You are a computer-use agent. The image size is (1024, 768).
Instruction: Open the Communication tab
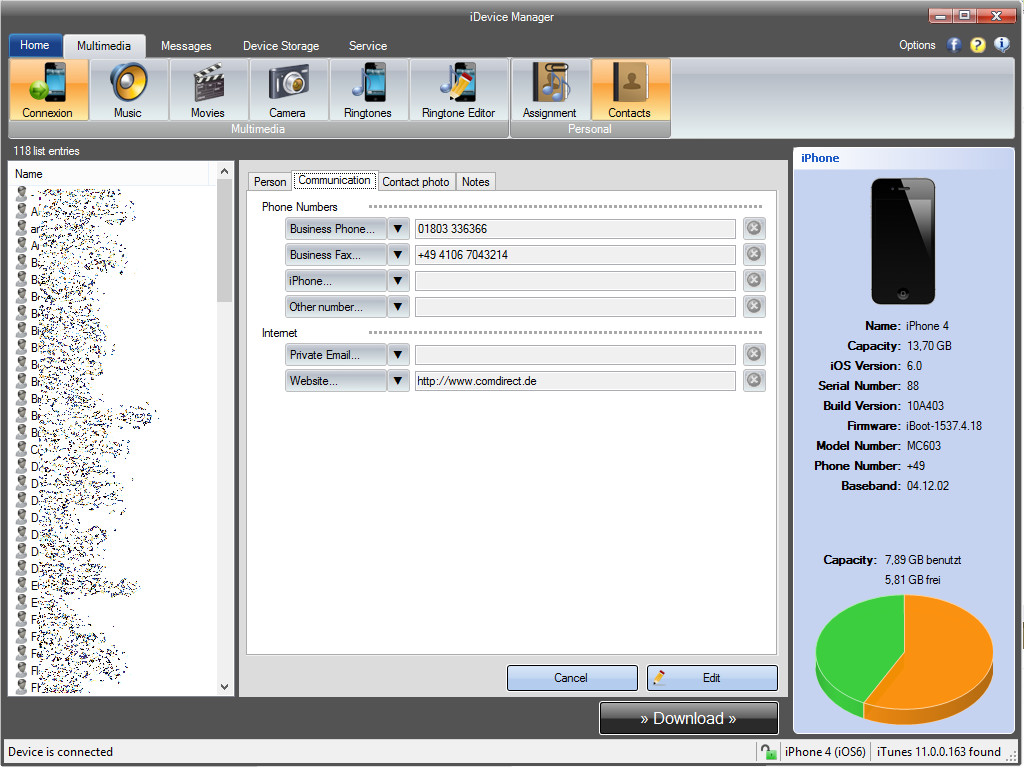pos(334,180)
